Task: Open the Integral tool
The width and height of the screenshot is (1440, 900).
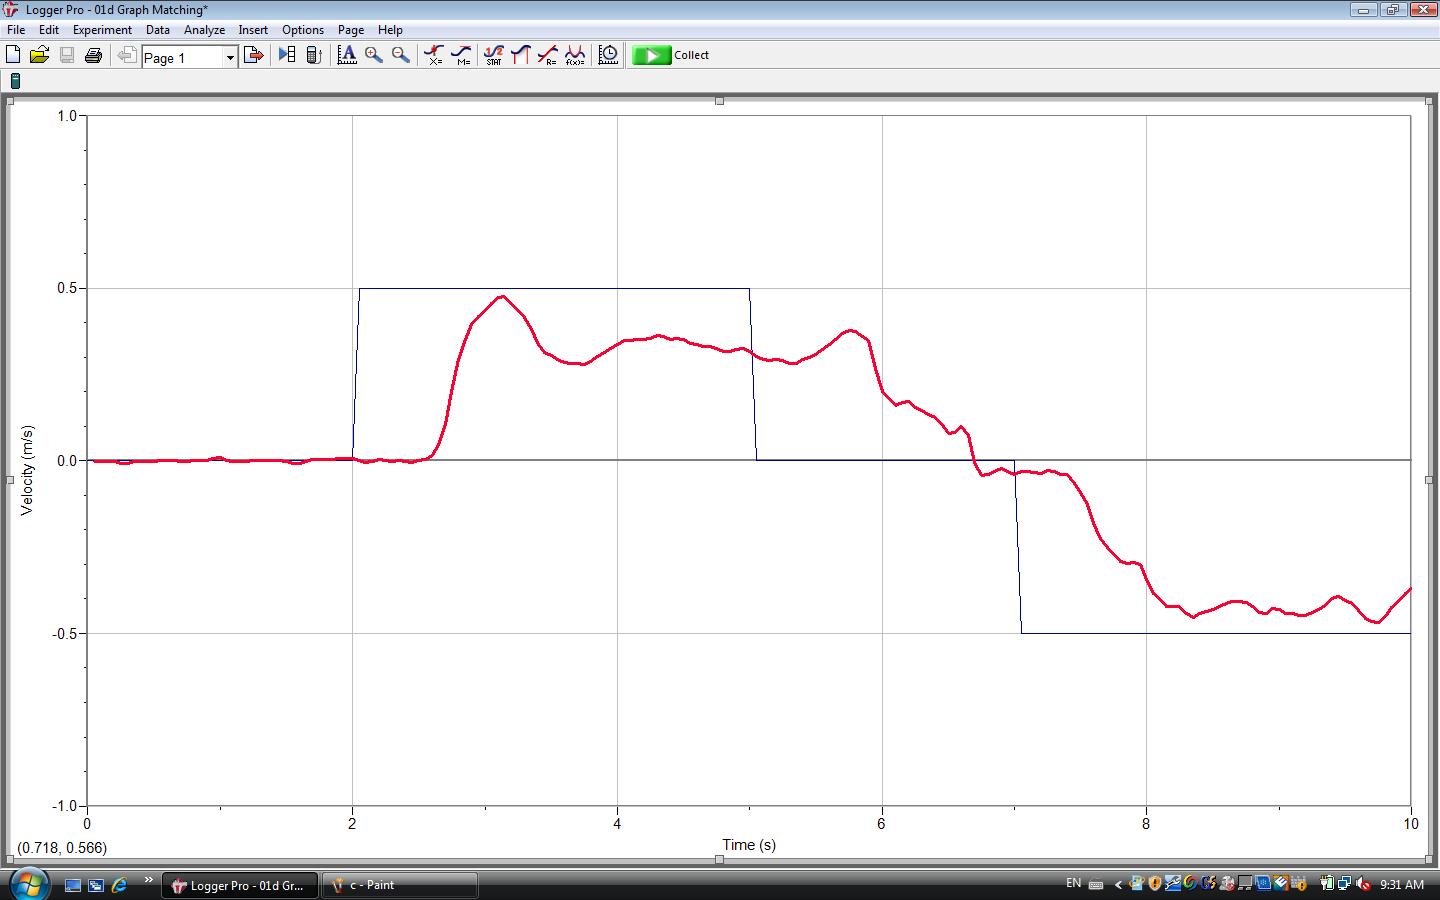Action: (520, 54)
